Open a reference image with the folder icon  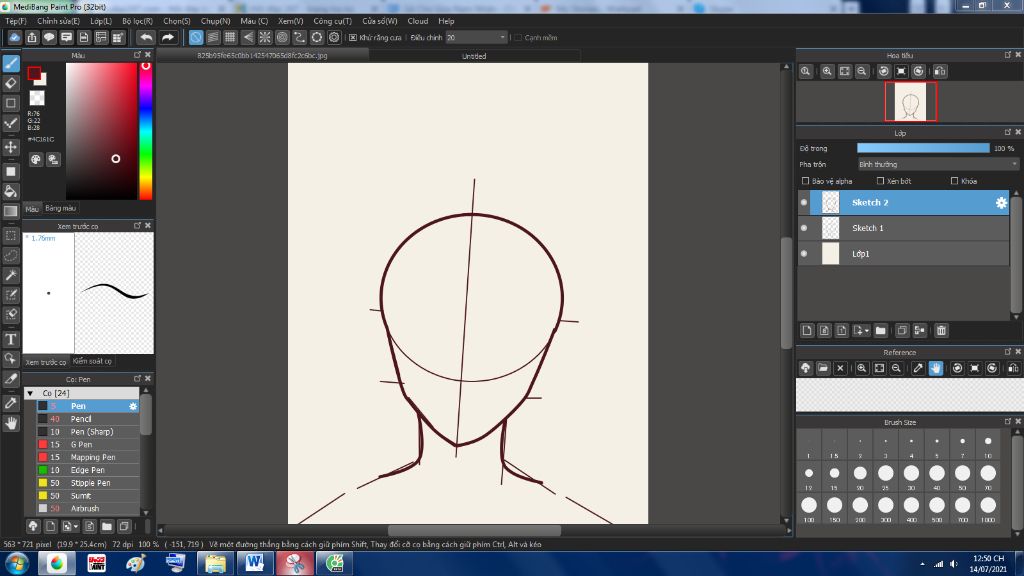823,368
